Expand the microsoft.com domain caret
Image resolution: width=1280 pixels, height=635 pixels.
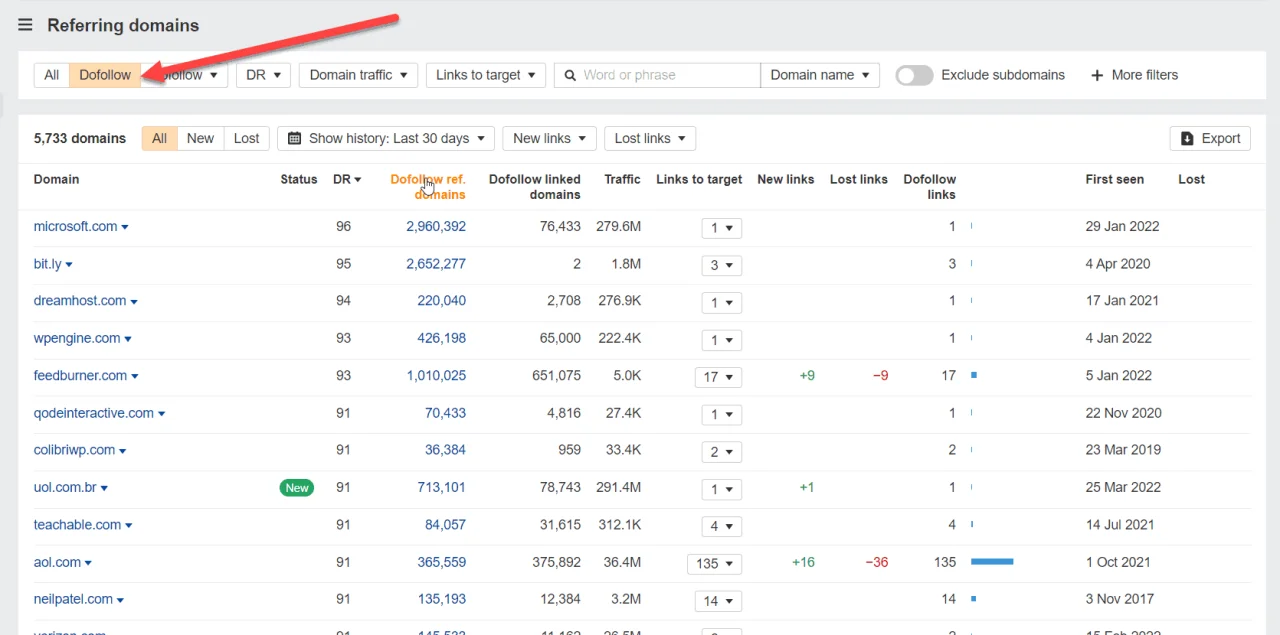pyautogui.click(x=125, y=226)
